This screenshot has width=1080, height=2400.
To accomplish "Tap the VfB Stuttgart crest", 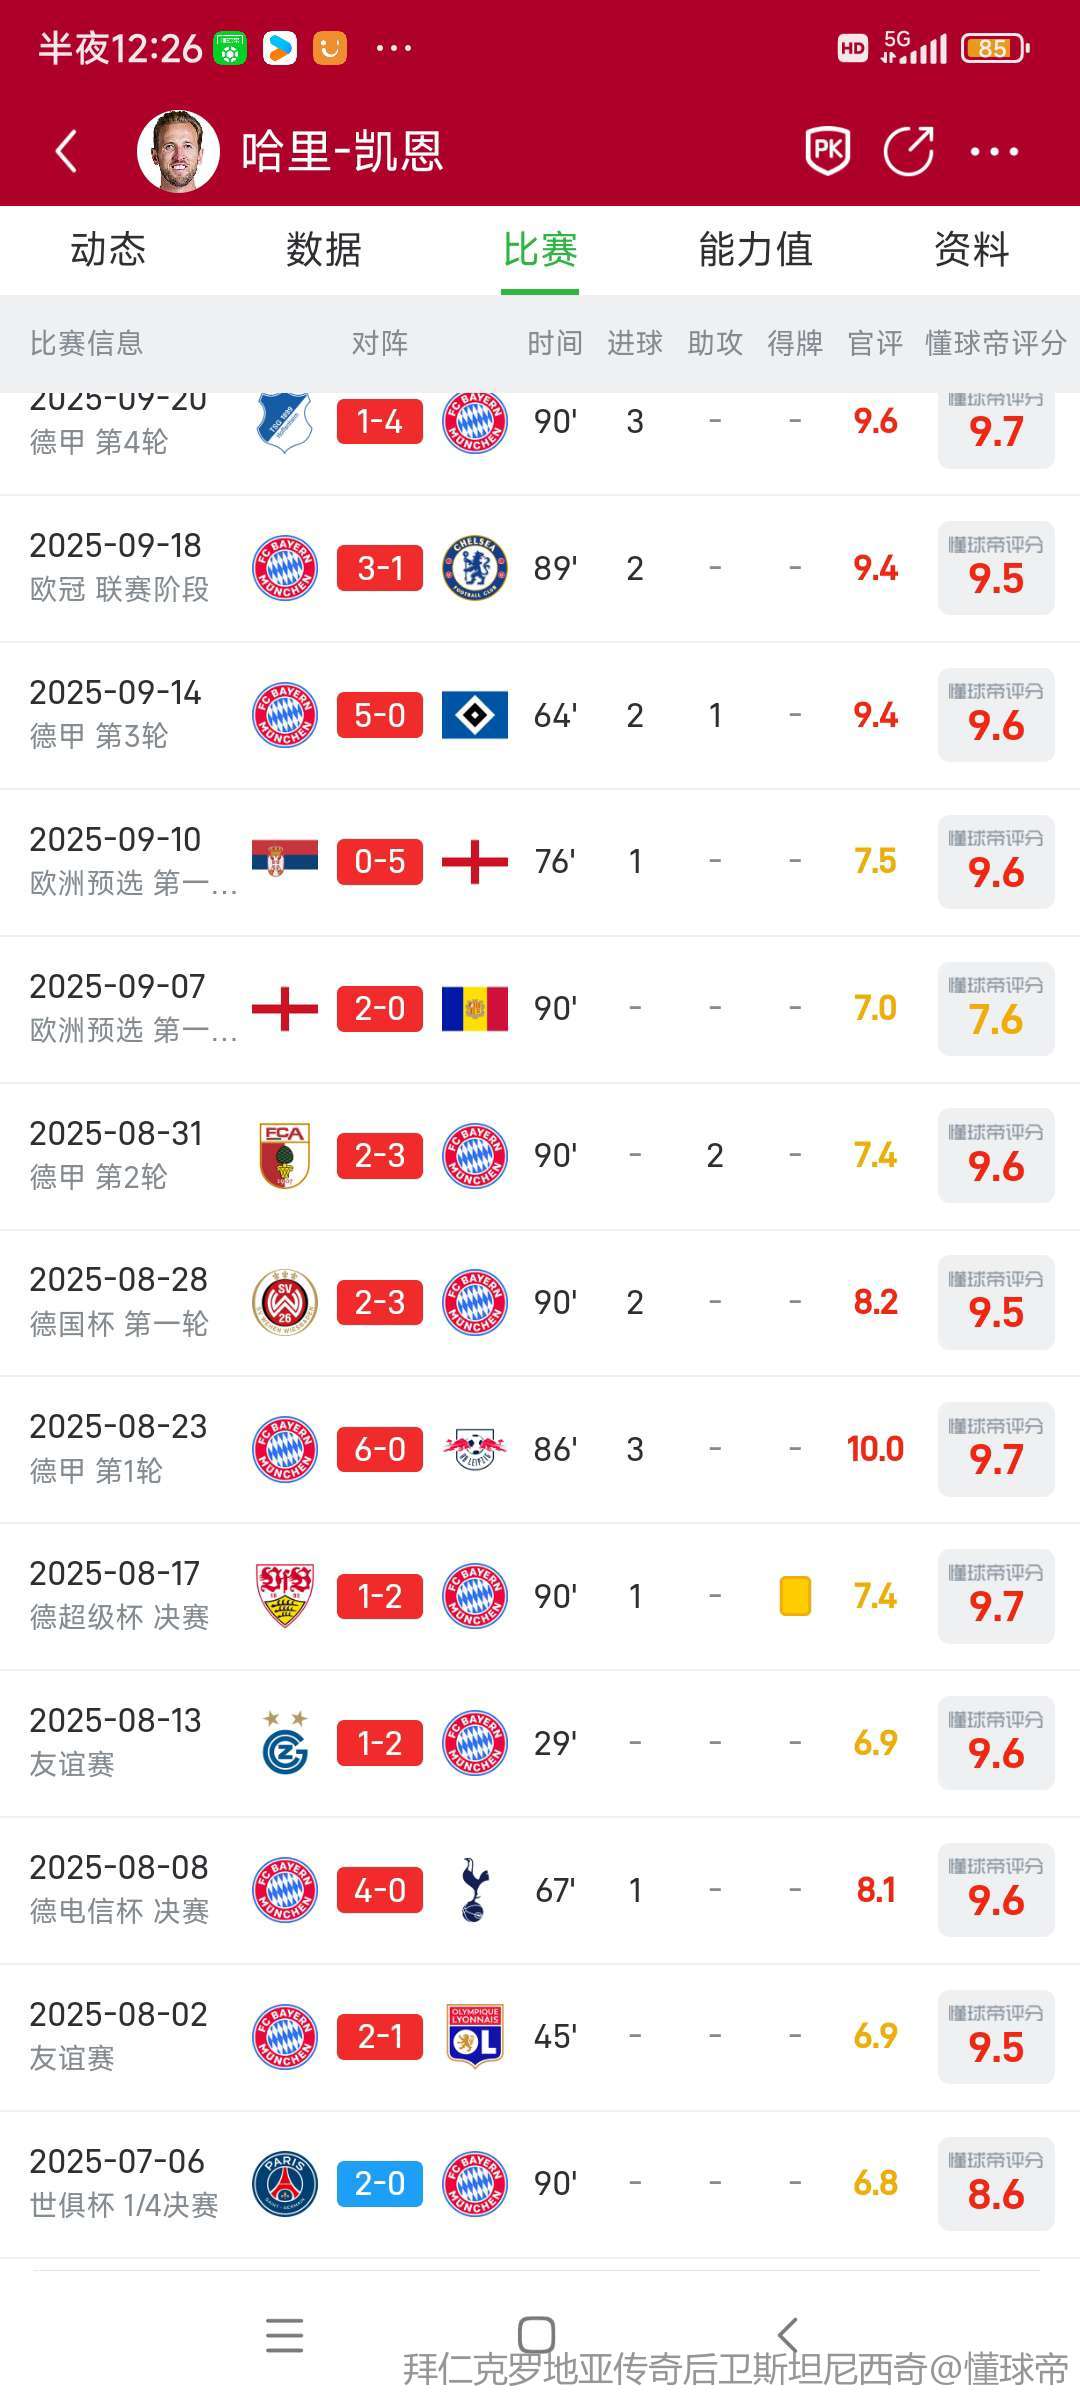I will coord(285,1596).
